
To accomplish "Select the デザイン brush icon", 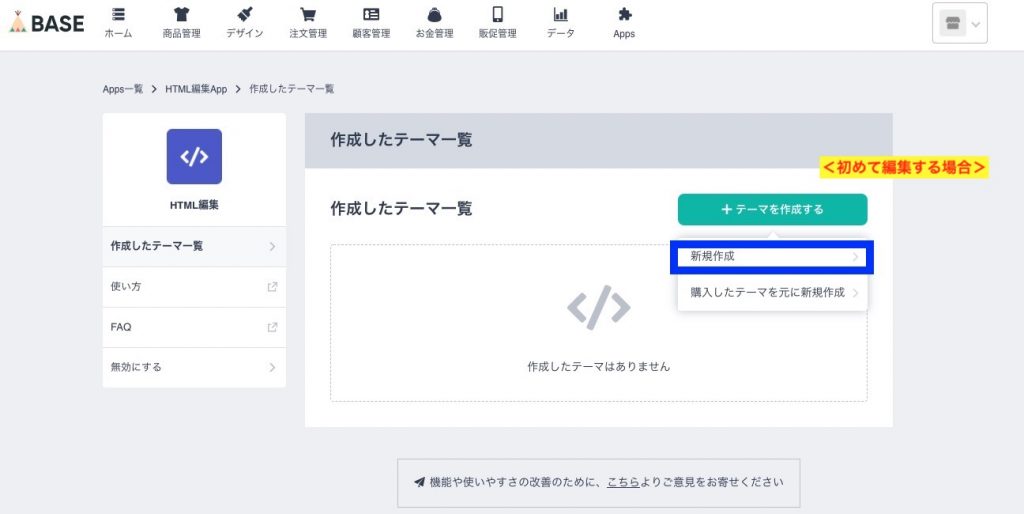I will tap(245, 15).
